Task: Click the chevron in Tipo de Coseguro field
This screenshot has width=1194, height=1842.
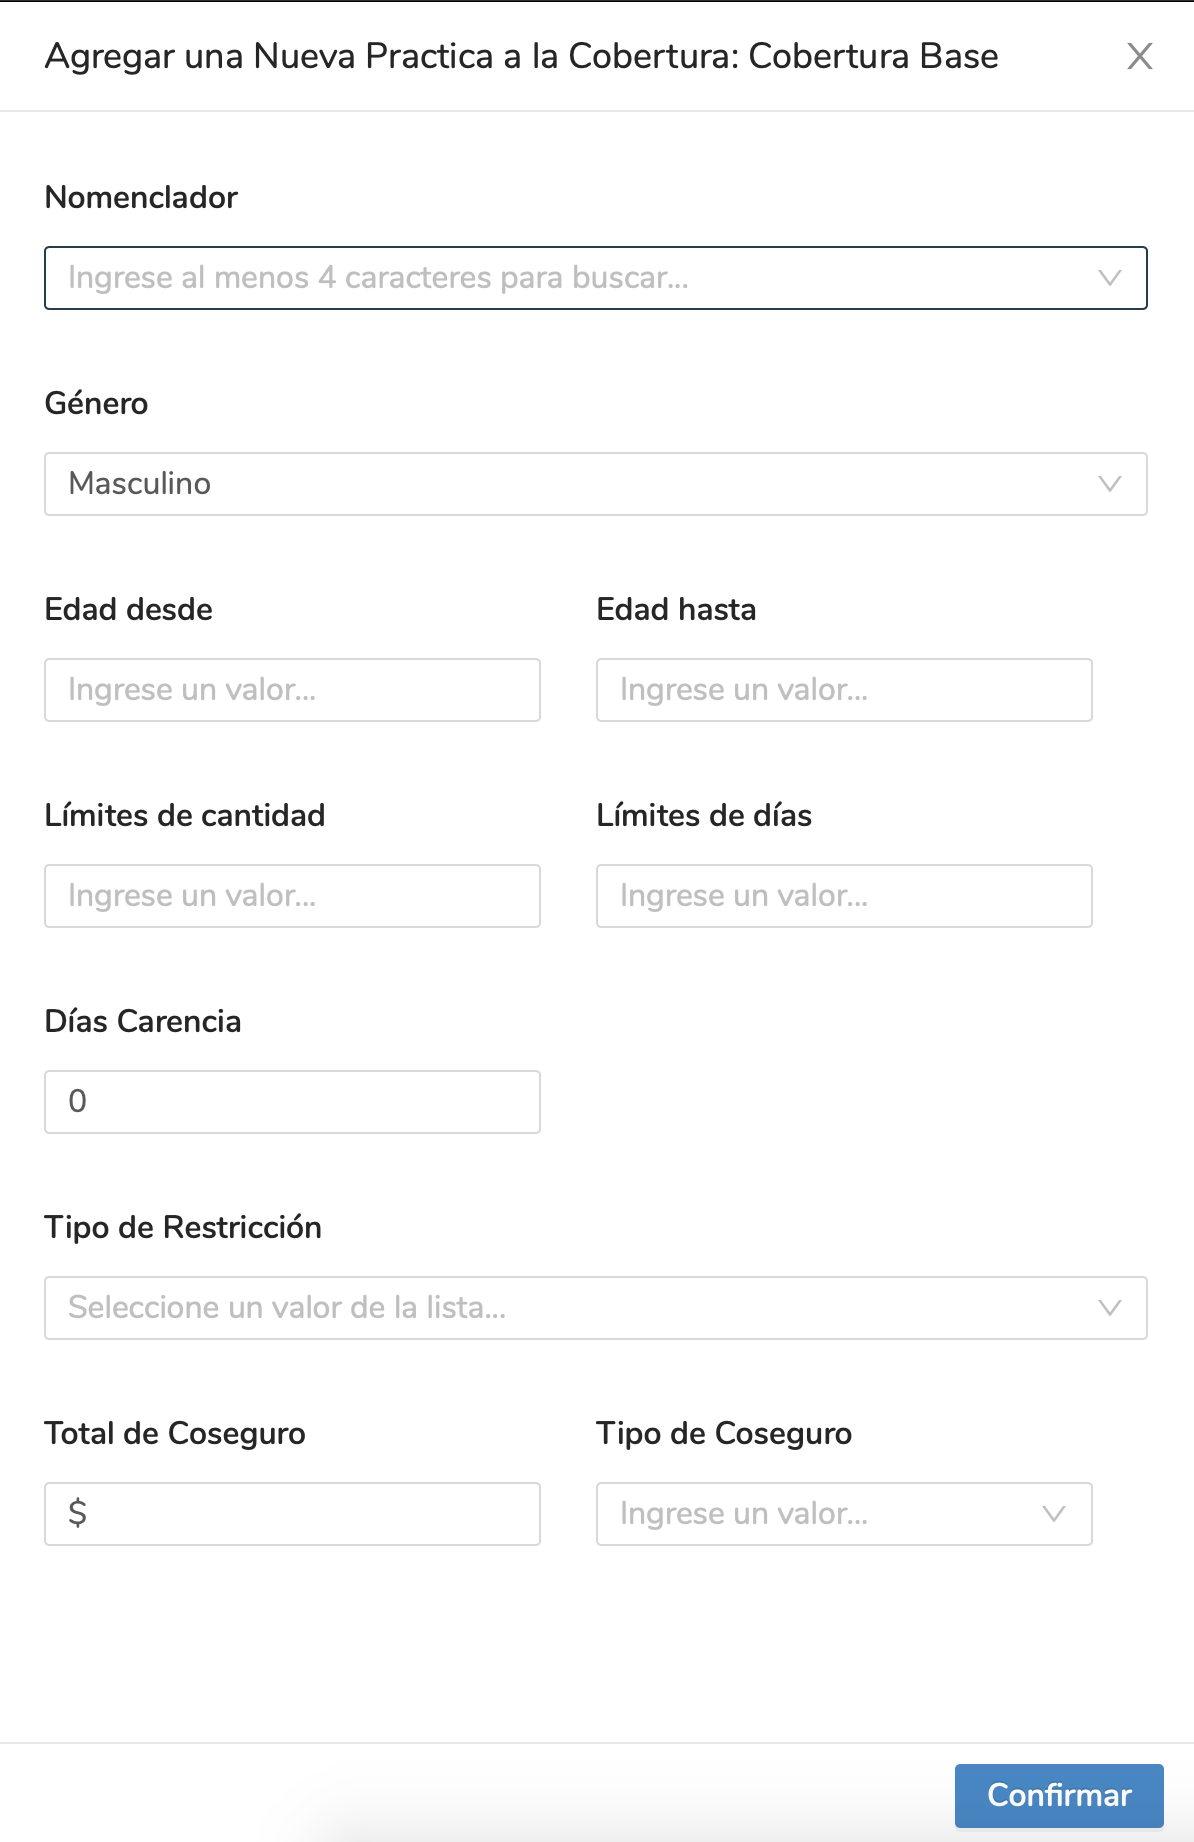Action: pos(1054,1514)
